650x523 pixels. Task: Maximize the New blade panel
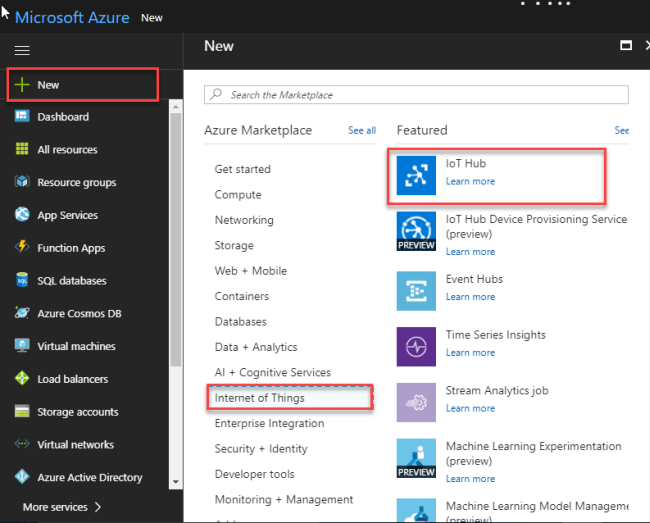pyautogui.click(x=626, y=46)
